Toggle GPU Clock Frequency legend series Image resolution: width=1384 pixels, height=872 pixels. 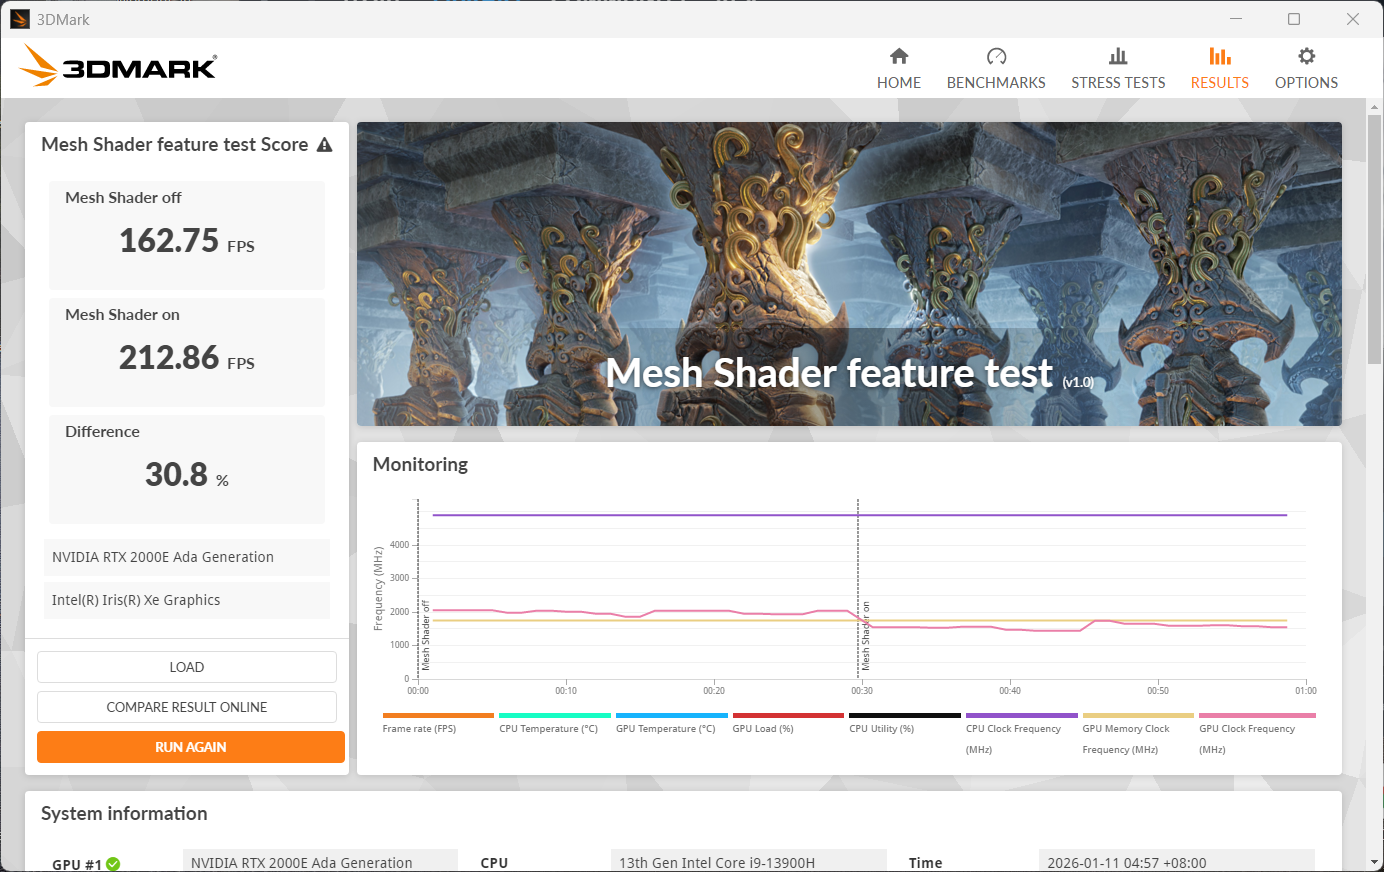point(1246,729)
